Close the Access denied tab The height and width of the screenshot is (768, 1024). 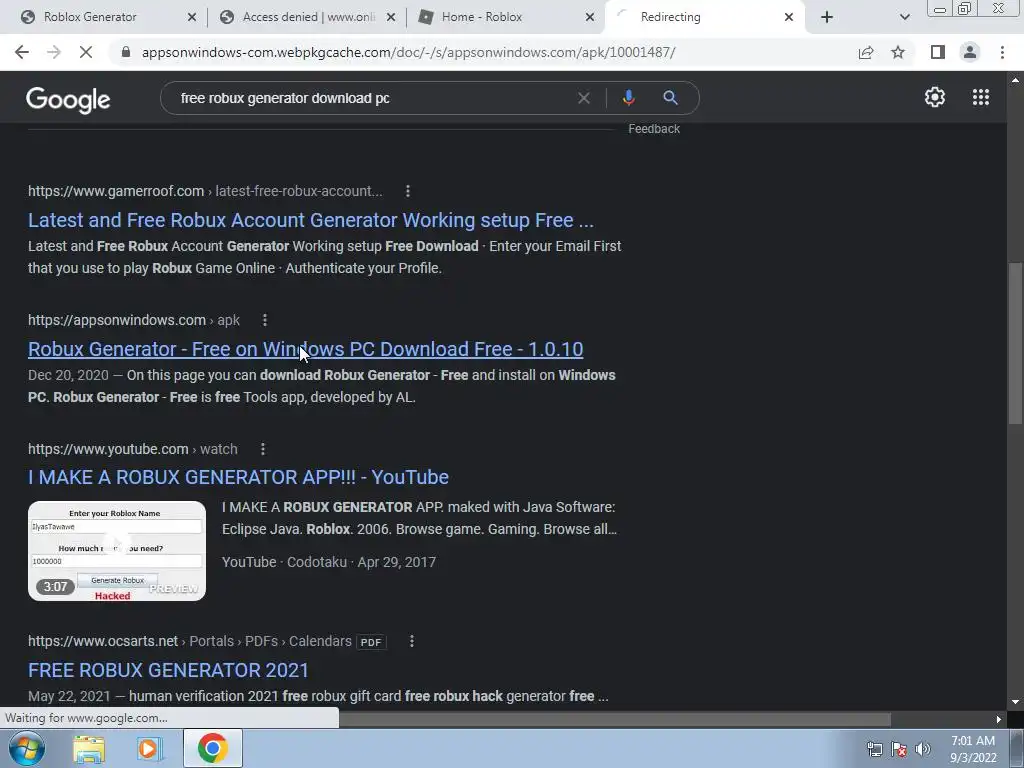tap(391, 17)
